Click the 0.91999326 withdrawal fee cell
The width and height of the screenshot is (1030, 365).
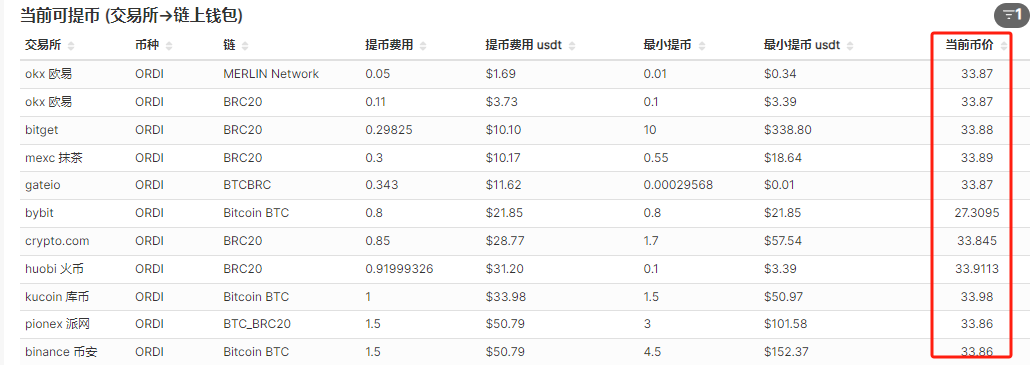(x=399, y=268)
